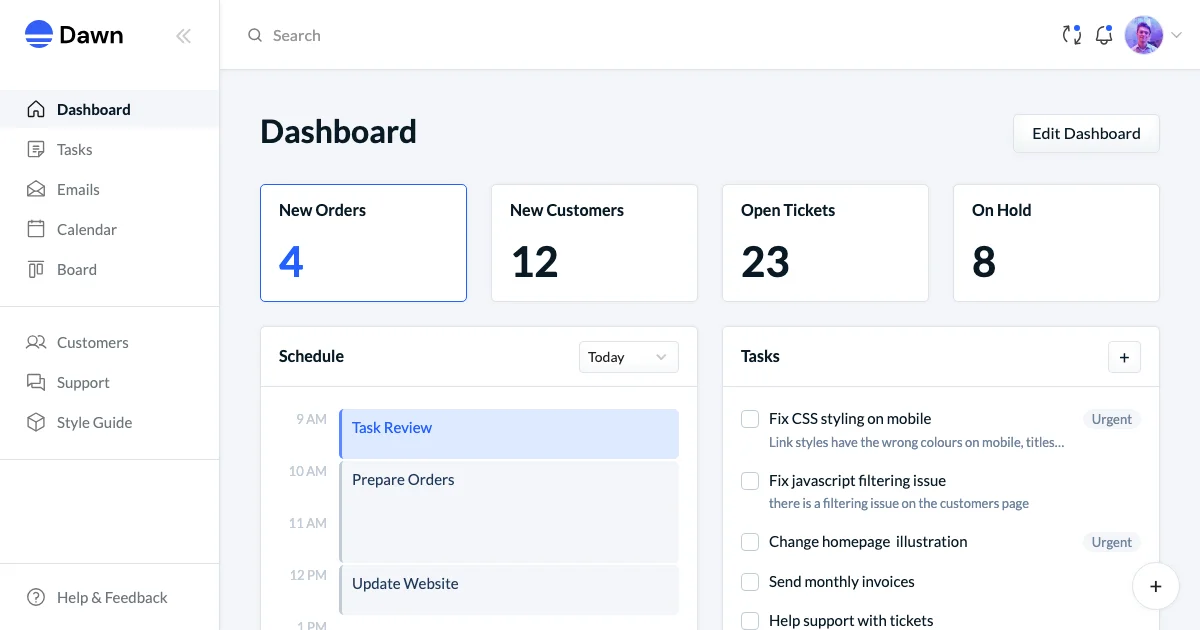The width and height of the screenshot is (1200, 630).
Task: Open the user avatar profile picture
Action: pyautogui.click(x=1144, y=35)
